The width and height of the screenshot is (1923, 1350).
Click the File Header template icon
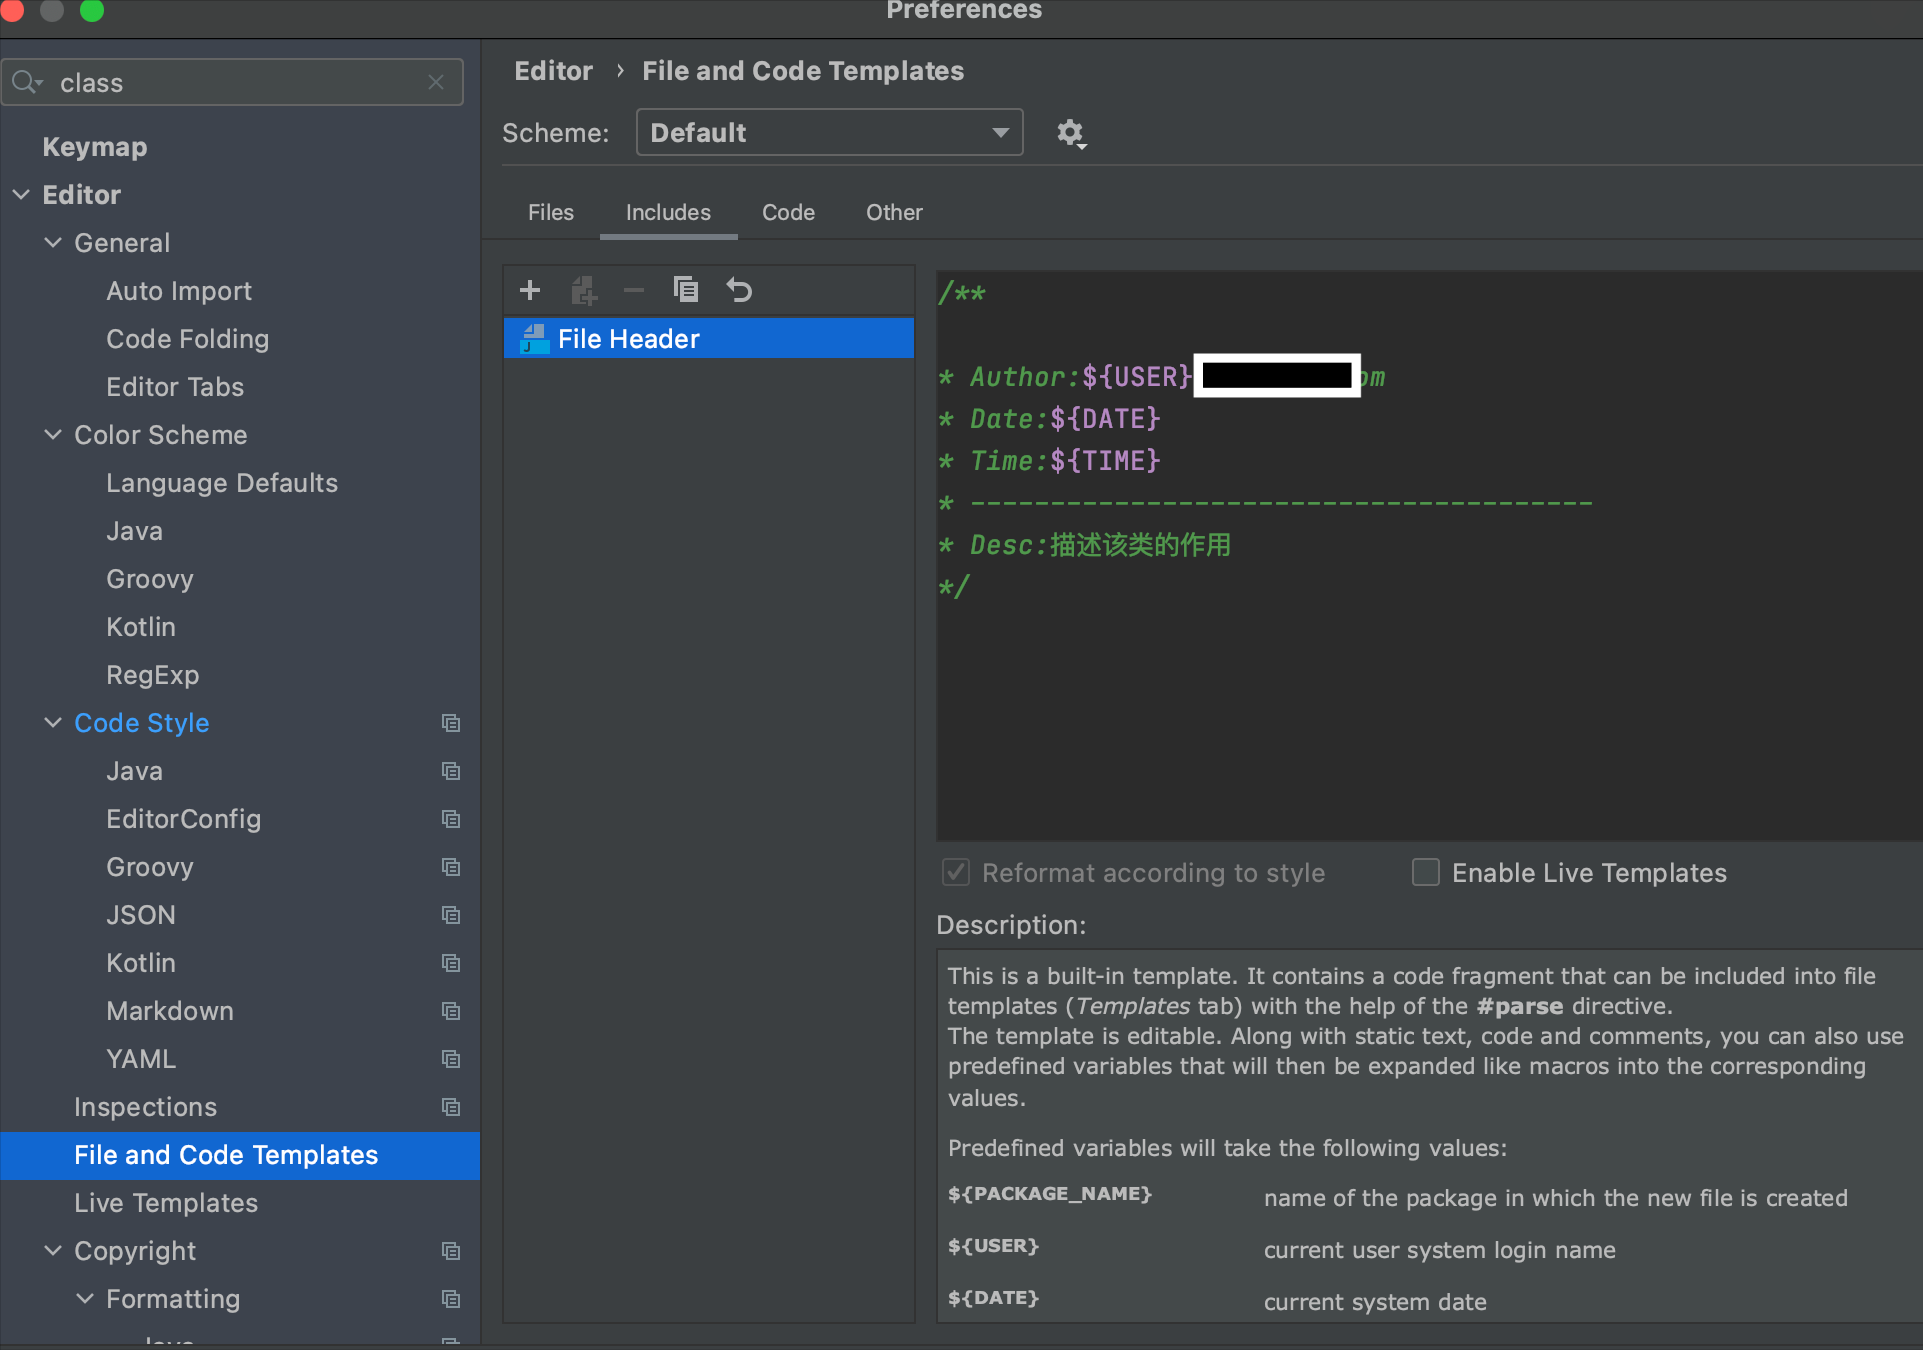[535, 339]
